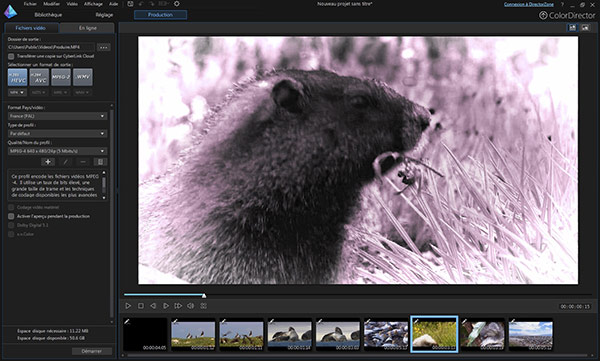
Task: Open preferences via the gear icon
Action: click(176, 4)
